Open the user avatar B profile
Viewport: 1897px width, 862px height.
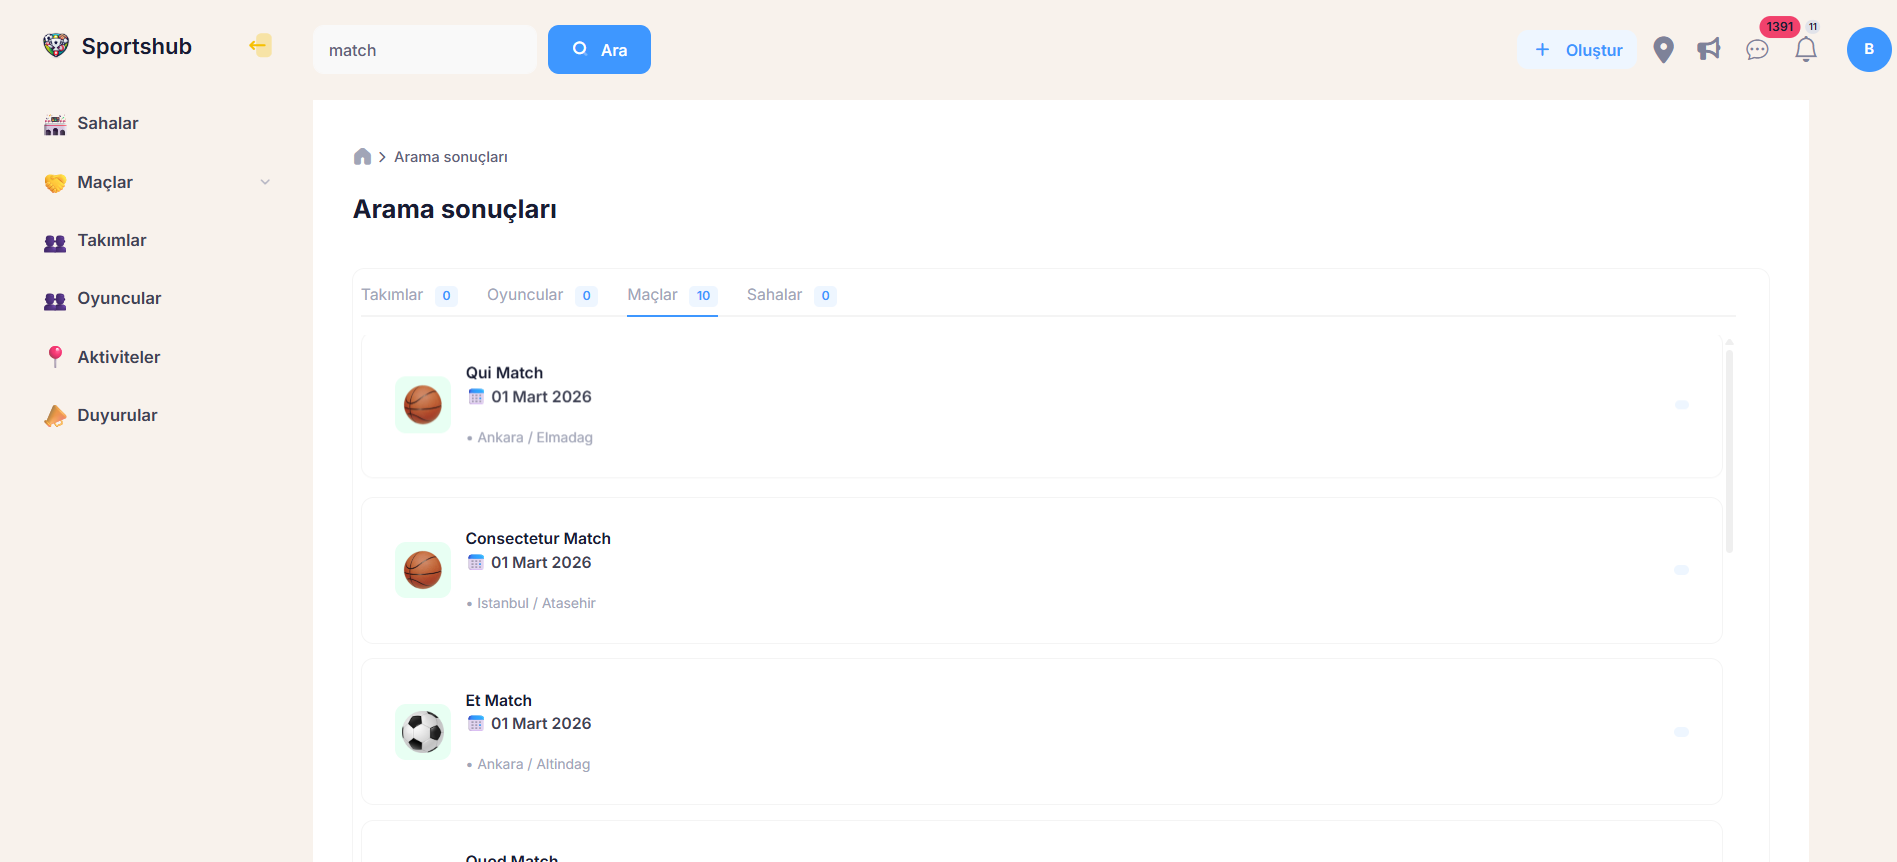click(1868, 49)
